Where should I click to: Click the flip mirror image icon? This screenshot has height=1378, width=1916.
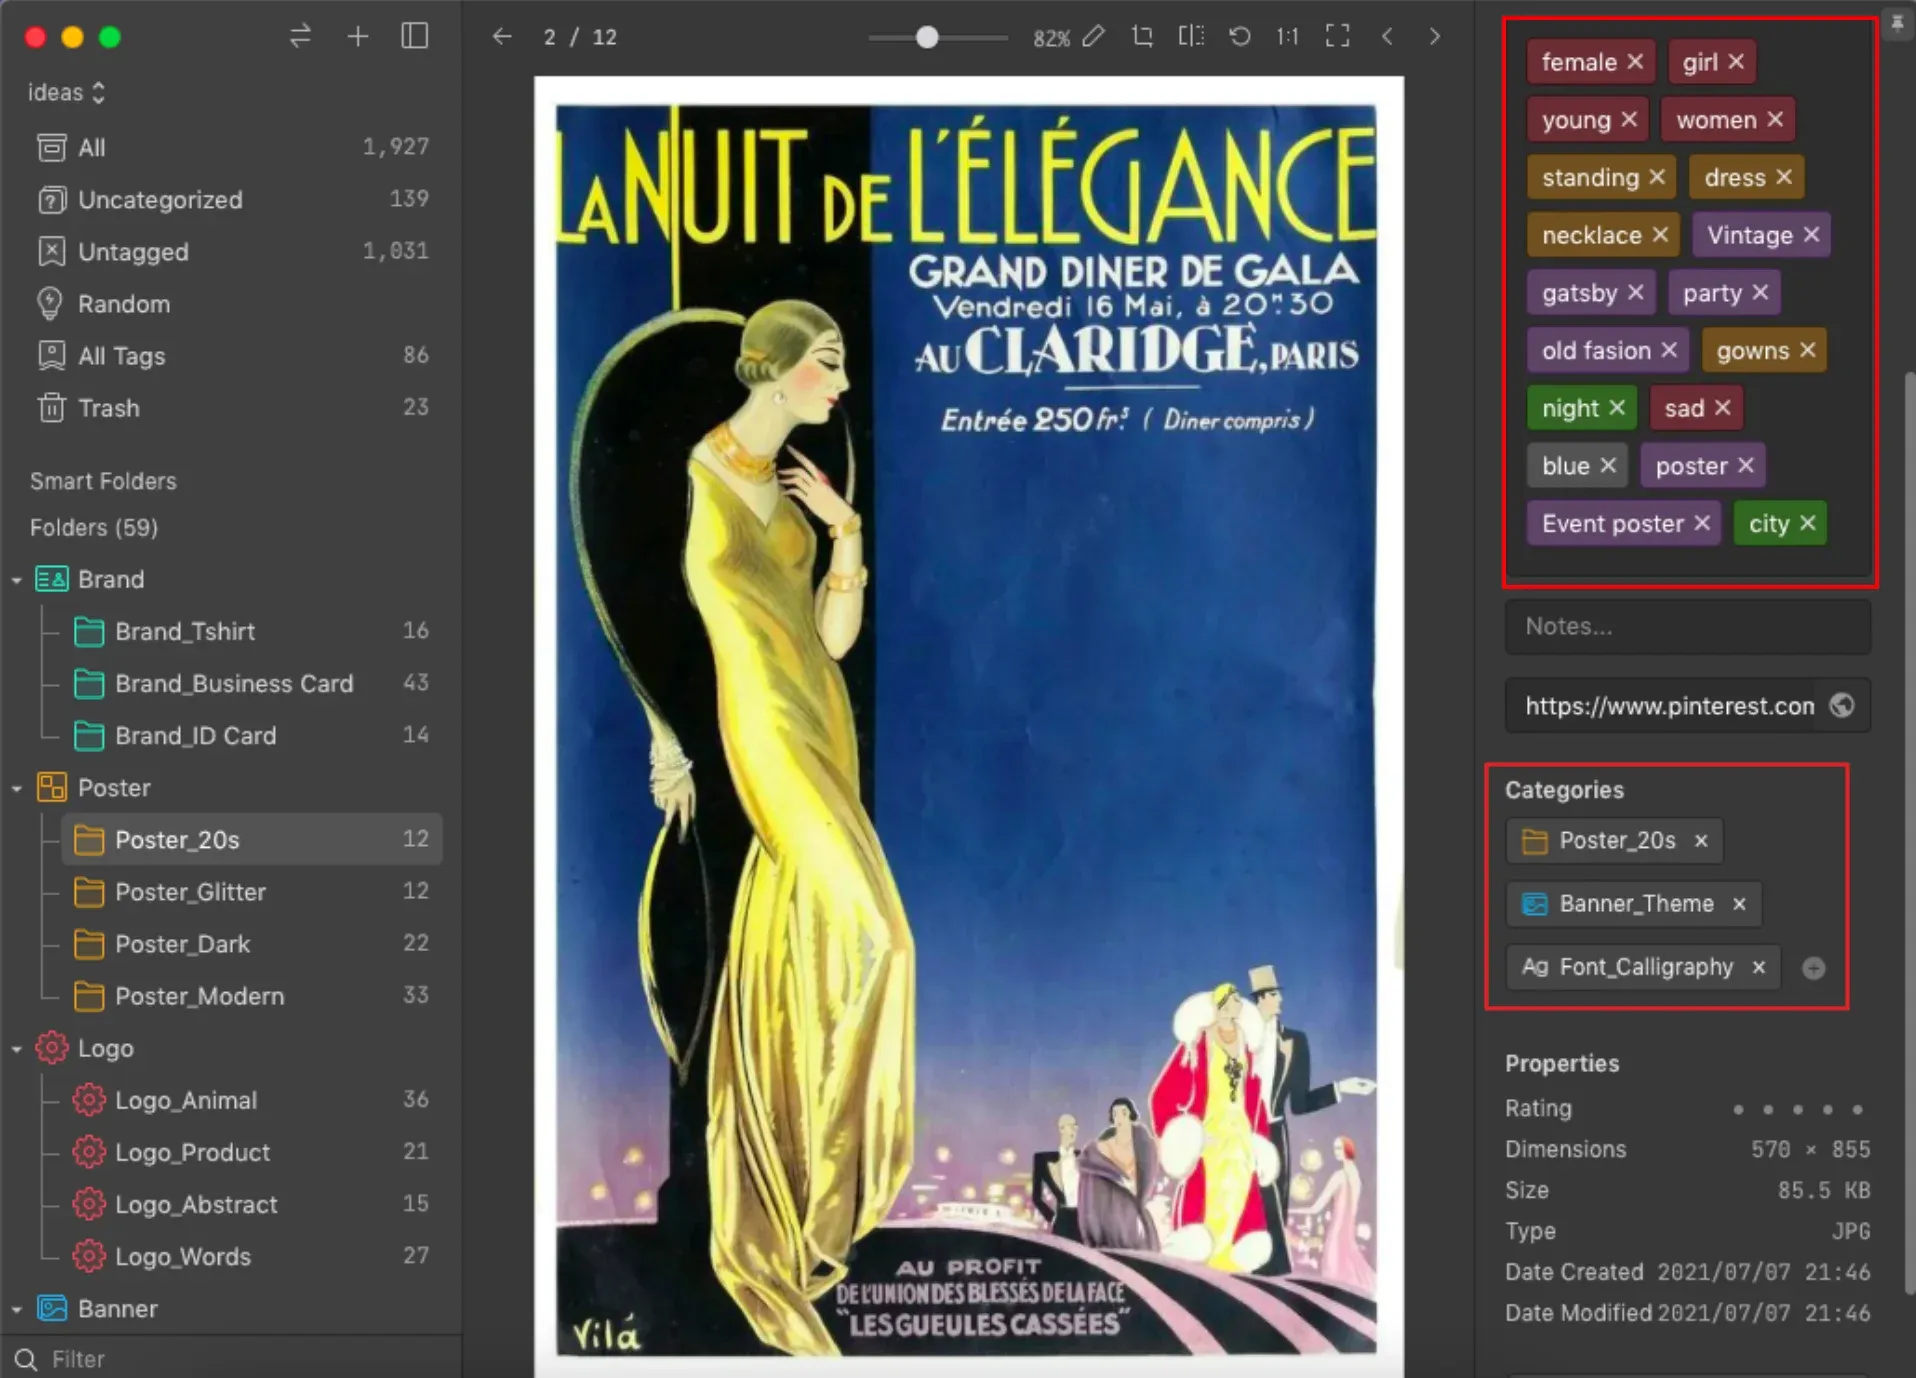[x=1190, y=37]
